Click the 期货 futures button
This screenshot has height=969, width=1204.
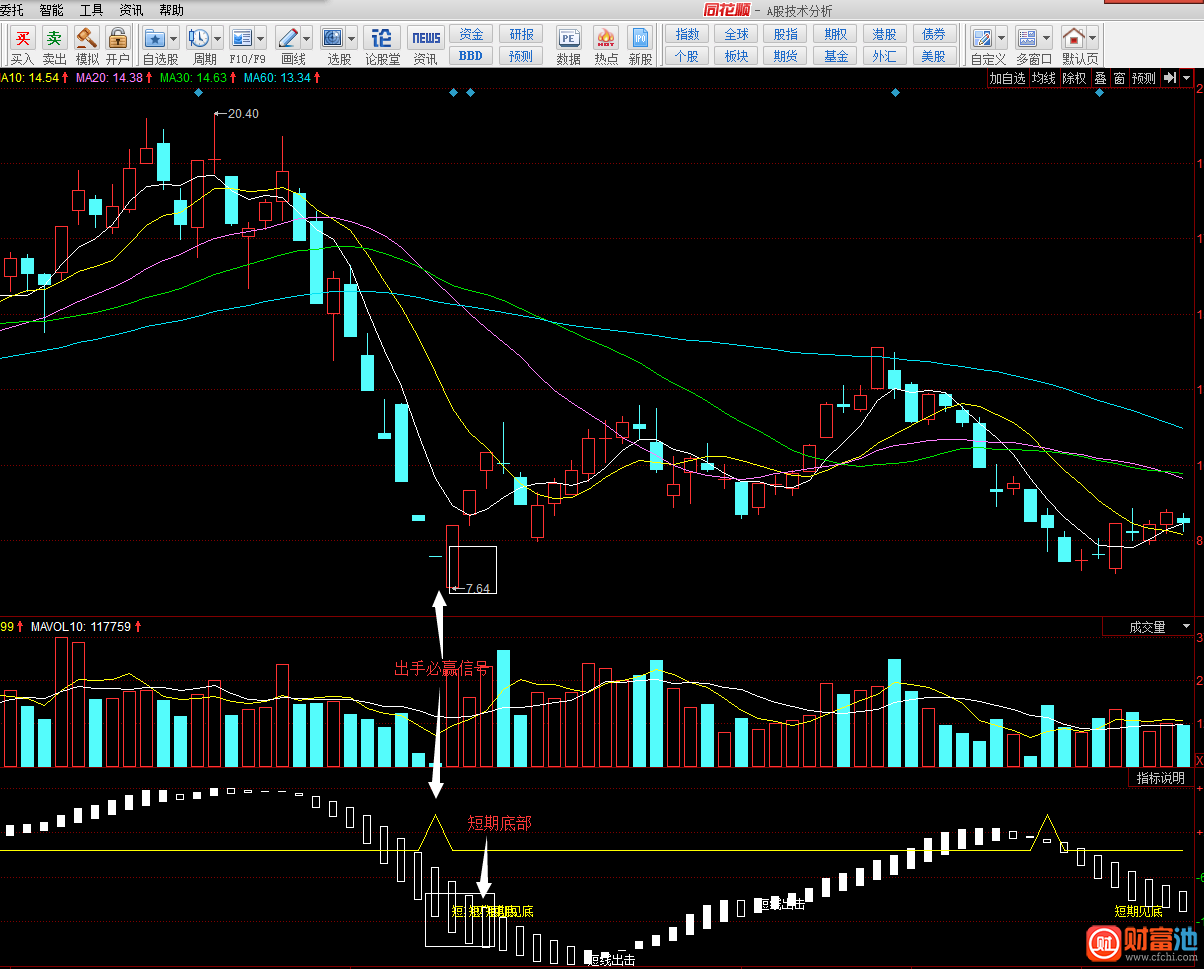click(x=785, y=56)
